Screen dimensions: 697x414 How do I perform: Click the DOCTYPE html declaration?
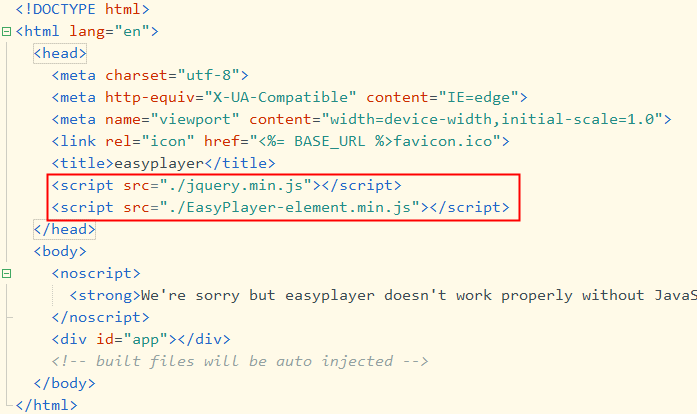click(83, 9)
